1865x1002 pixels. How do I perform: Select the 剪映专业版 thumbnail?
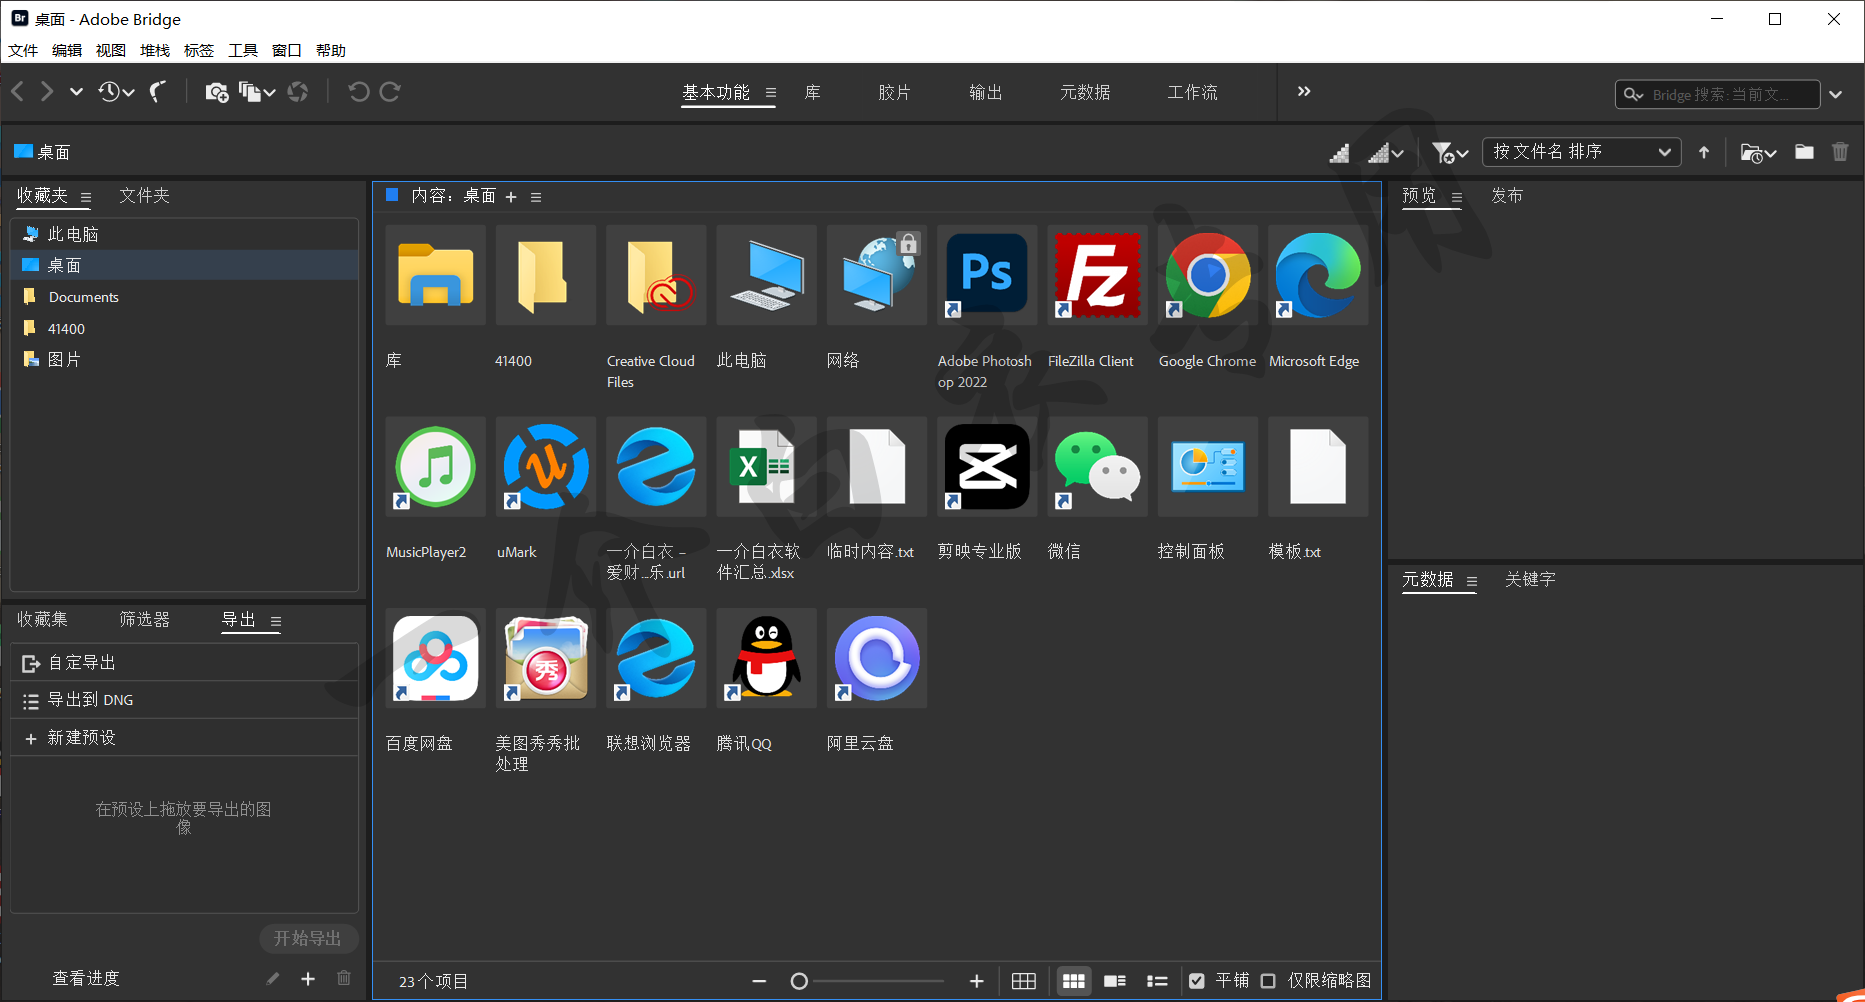(x=987, y=466)
